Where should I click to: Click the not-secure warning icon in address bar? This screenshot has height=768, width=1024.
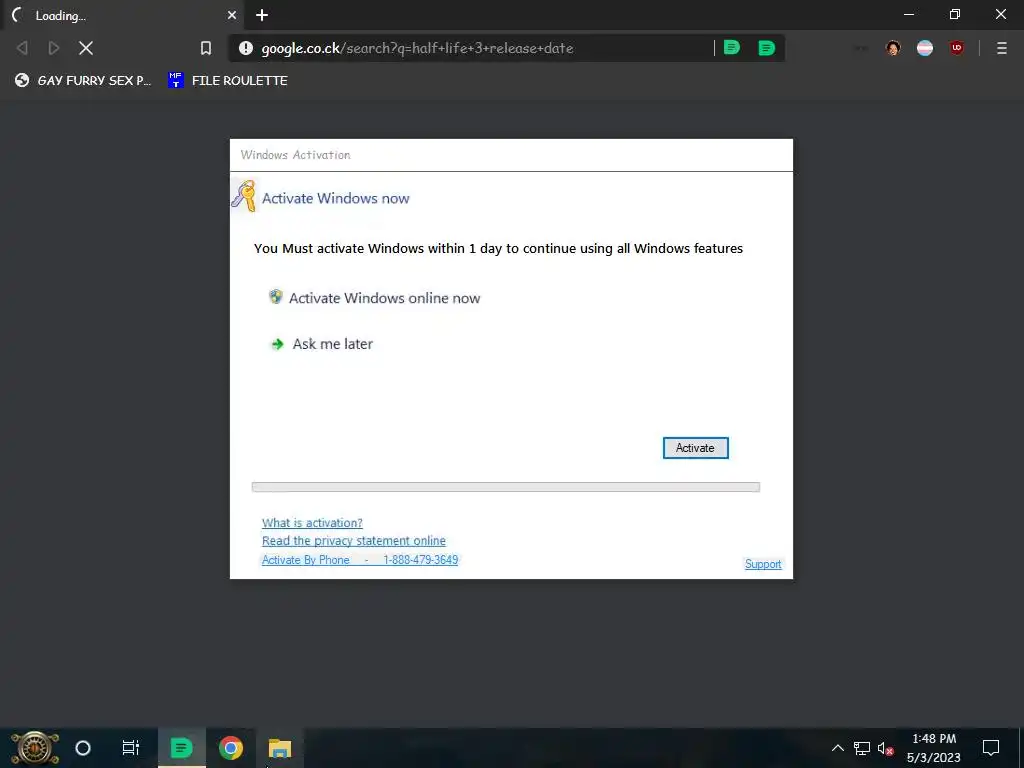pyautogui.click(x=246, y=48)
